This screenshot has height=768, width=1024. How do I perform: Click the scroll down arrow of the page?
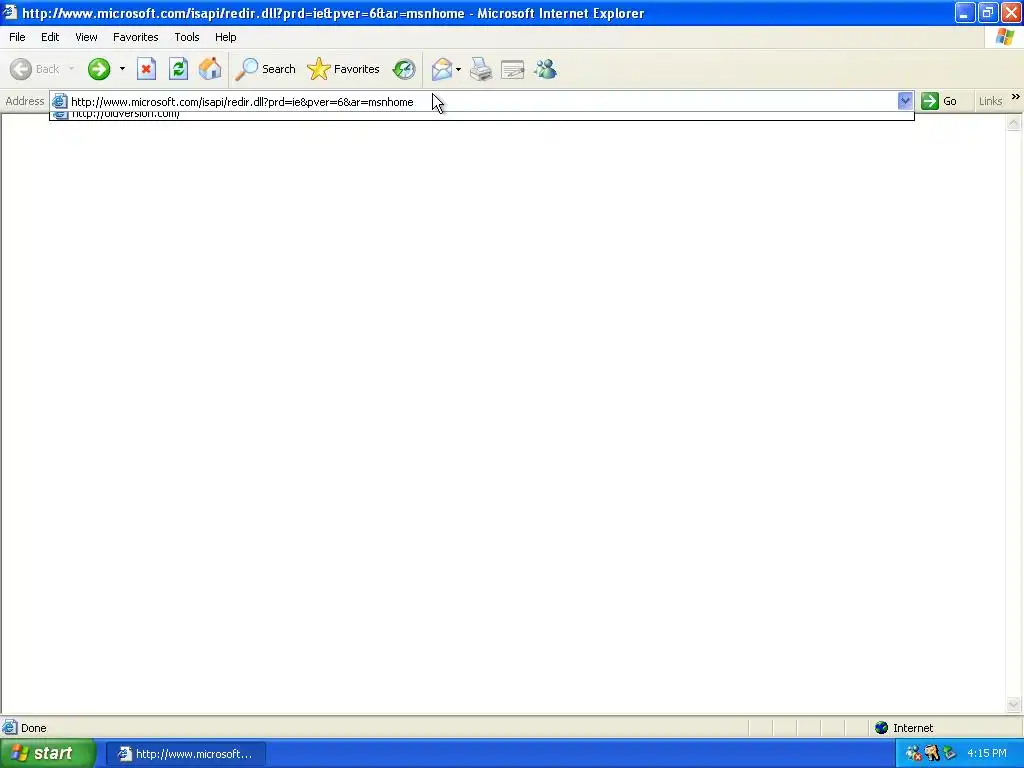1014,704
